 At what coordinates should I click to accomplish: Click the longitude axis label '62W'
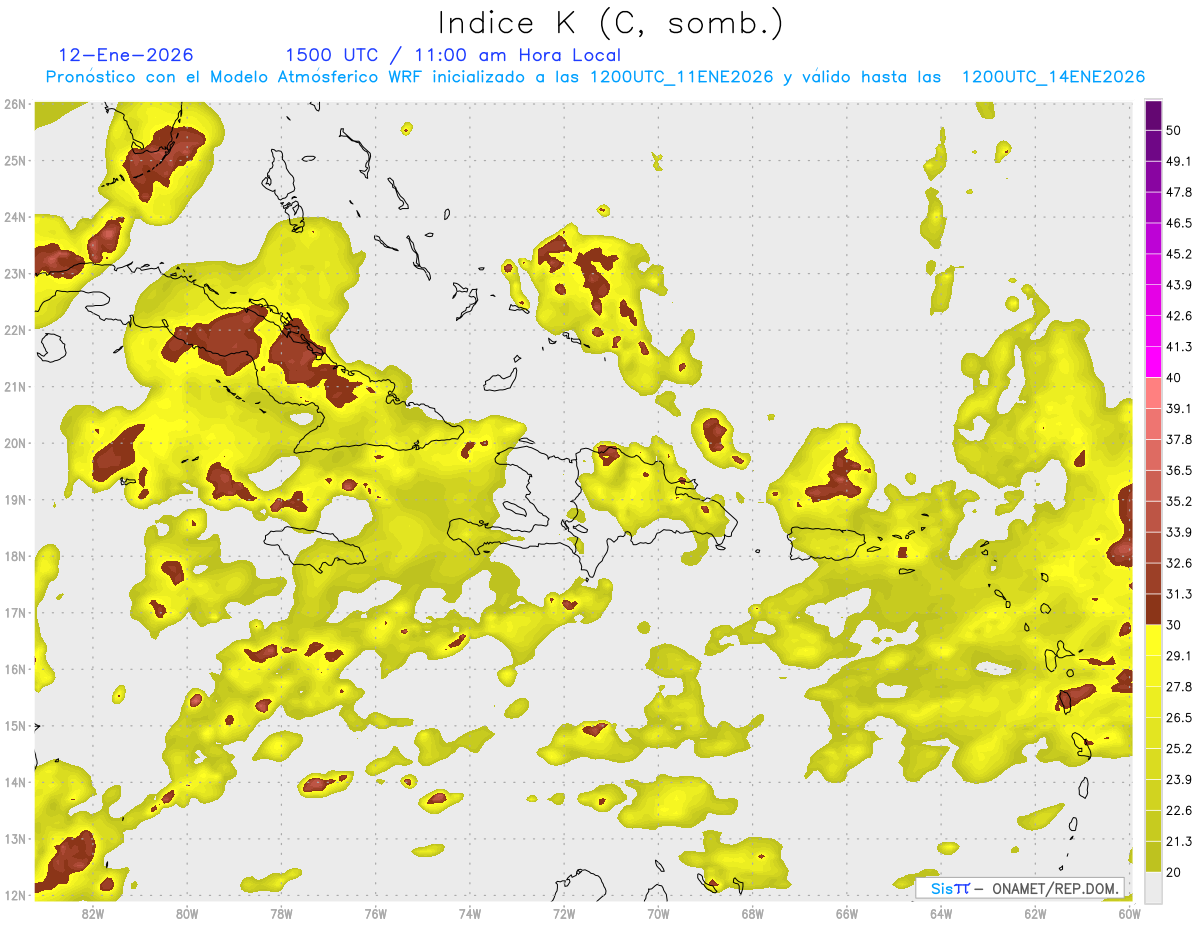pyautogui.click(x=1035, y=913)
